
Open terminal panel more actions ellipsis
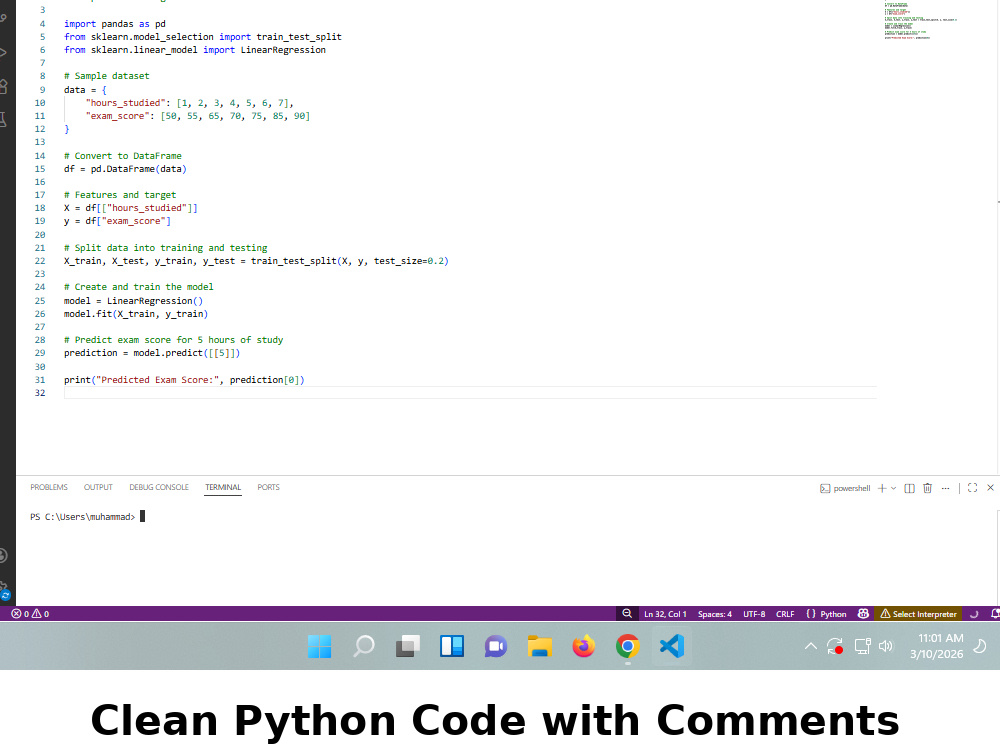tap(945, 488)
